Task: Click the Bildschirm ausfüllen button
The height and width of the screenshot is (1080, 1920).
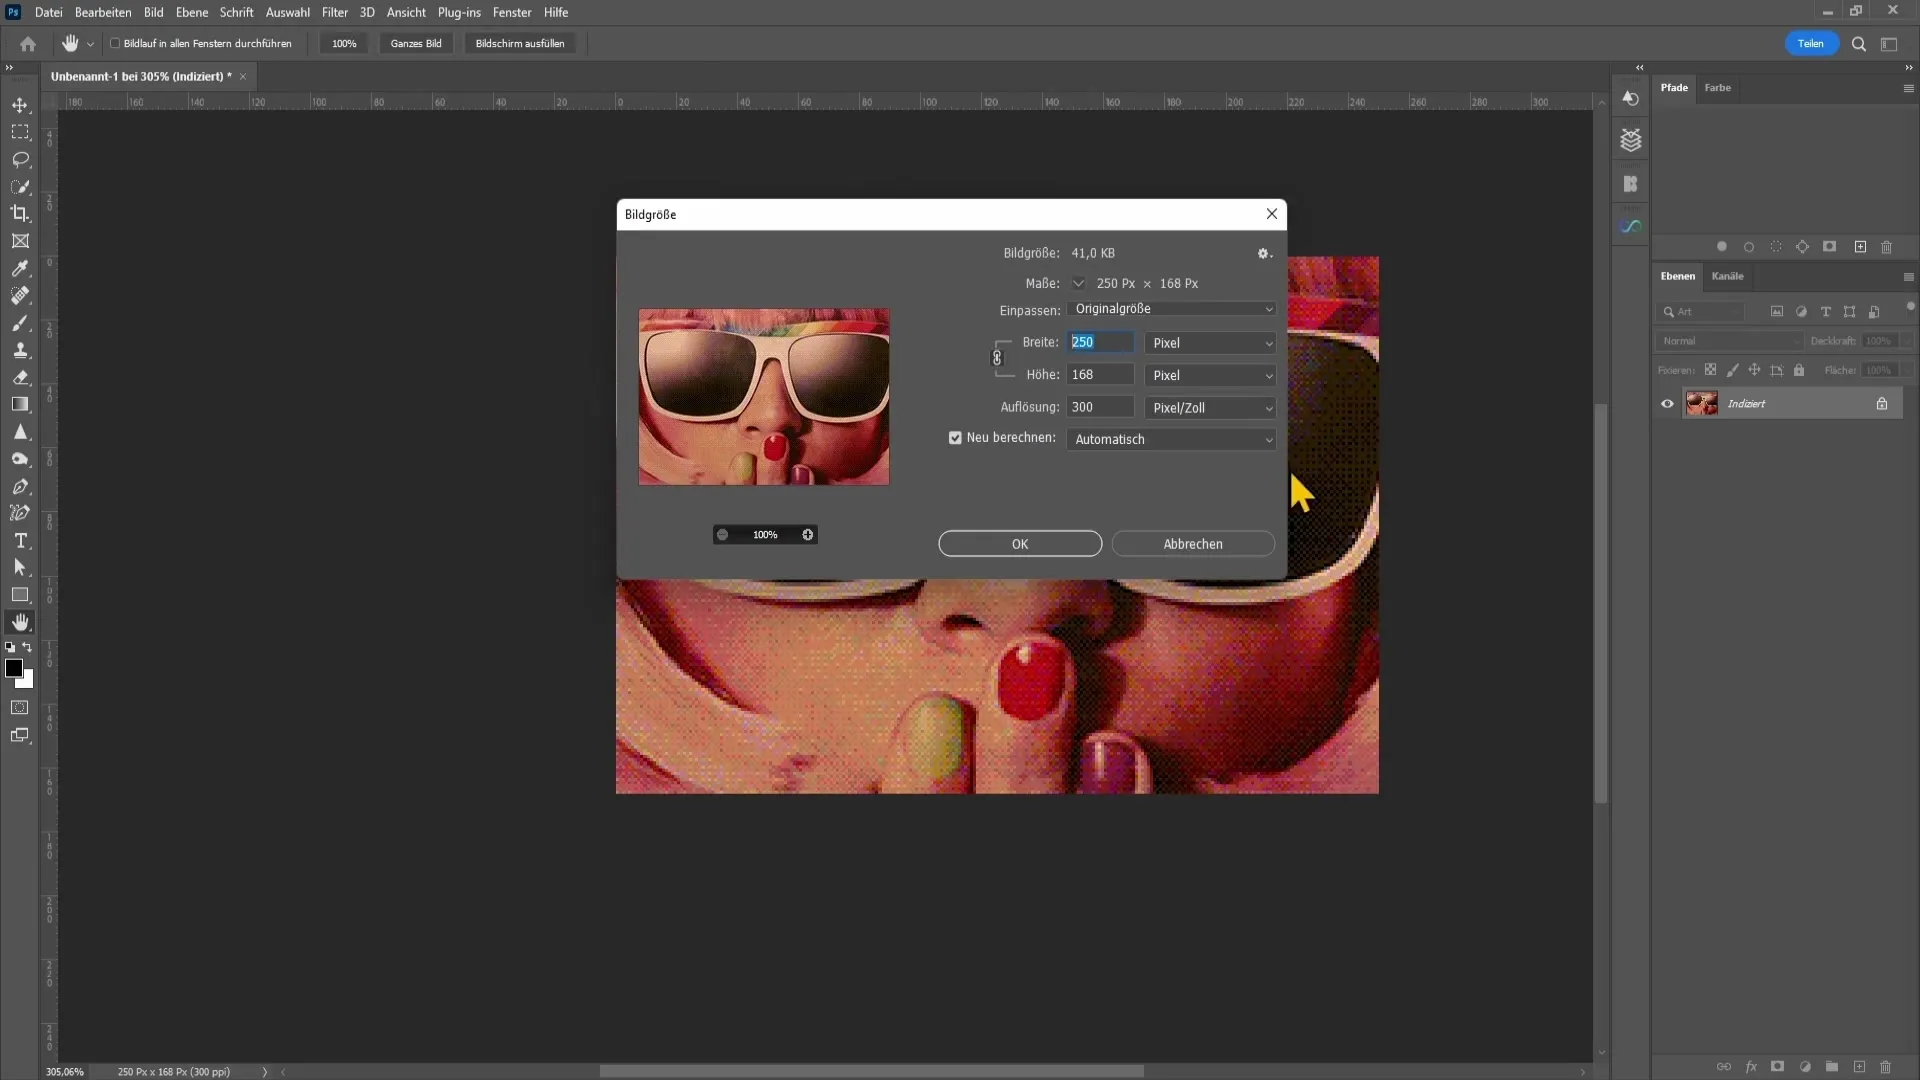Action: [520, 44]
